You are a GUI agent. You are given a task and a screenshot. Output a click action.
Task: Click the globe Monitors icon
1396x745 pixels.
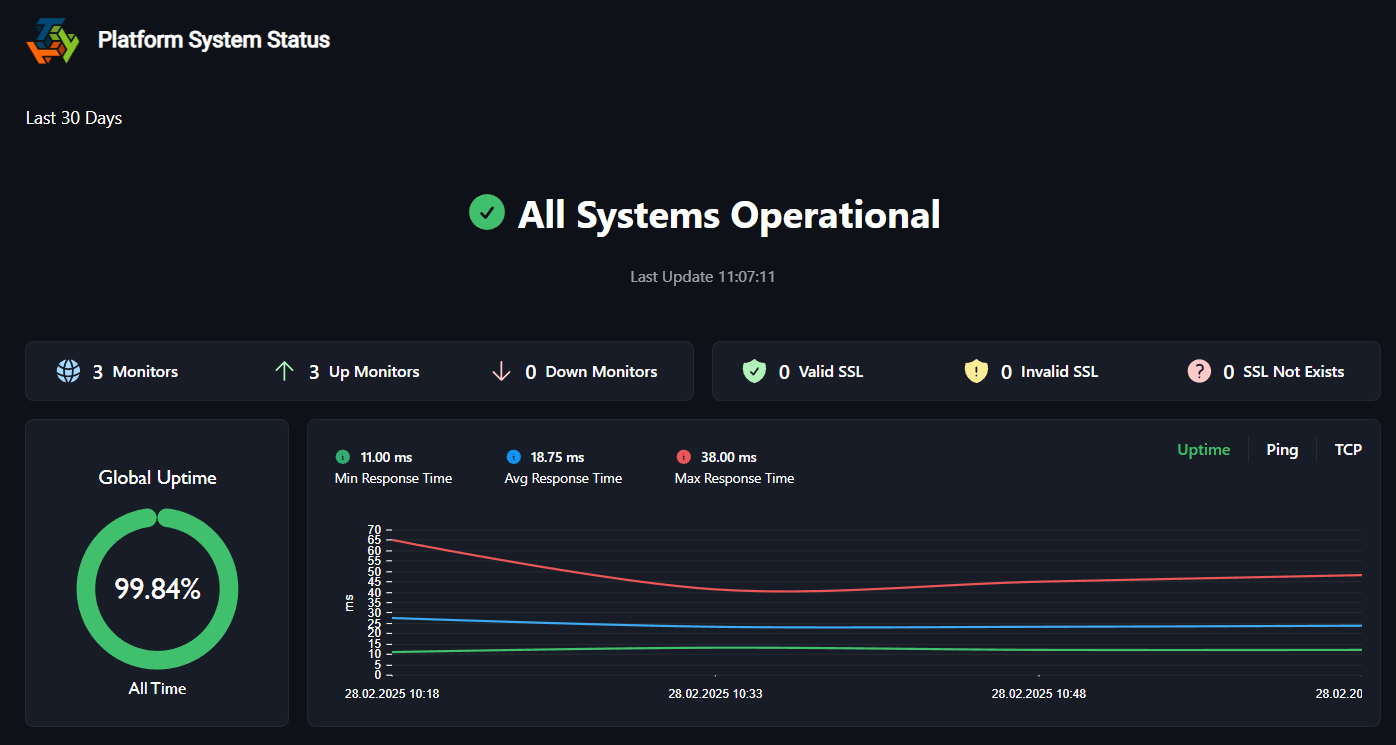click(x=68, y=372)
